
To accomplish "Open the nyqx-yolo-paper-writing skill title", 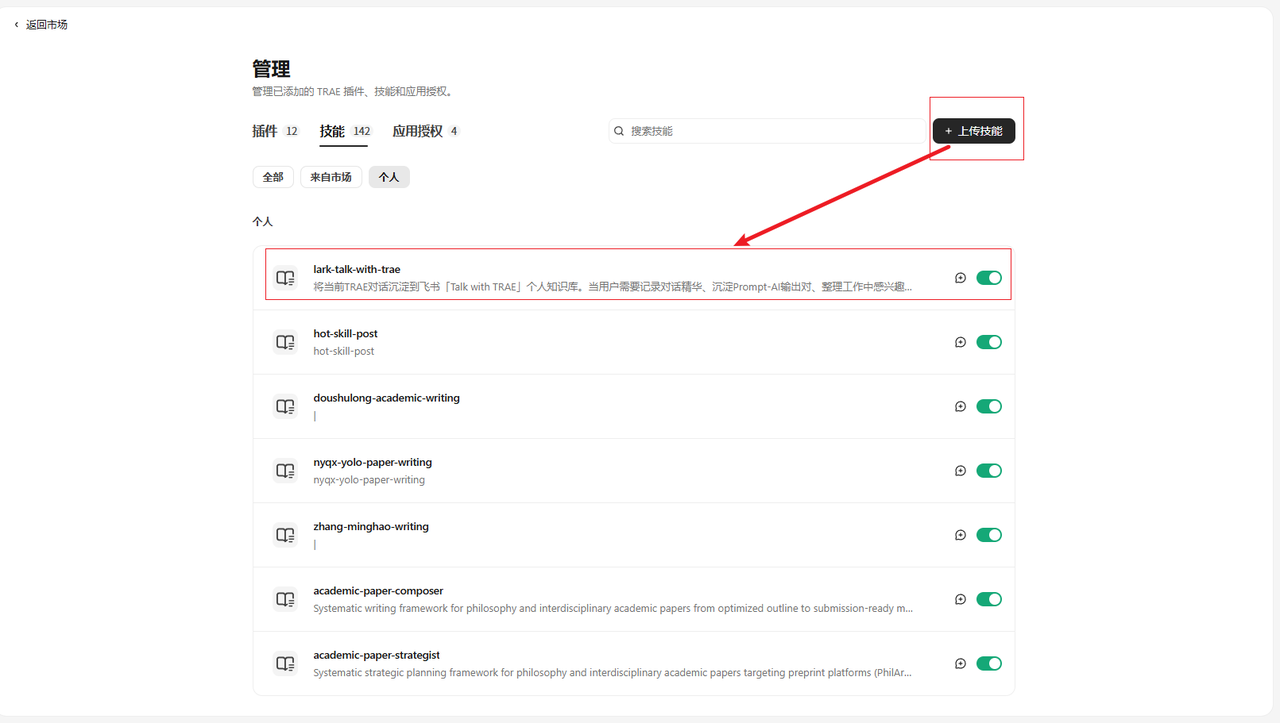I will (x=372, y=462).
